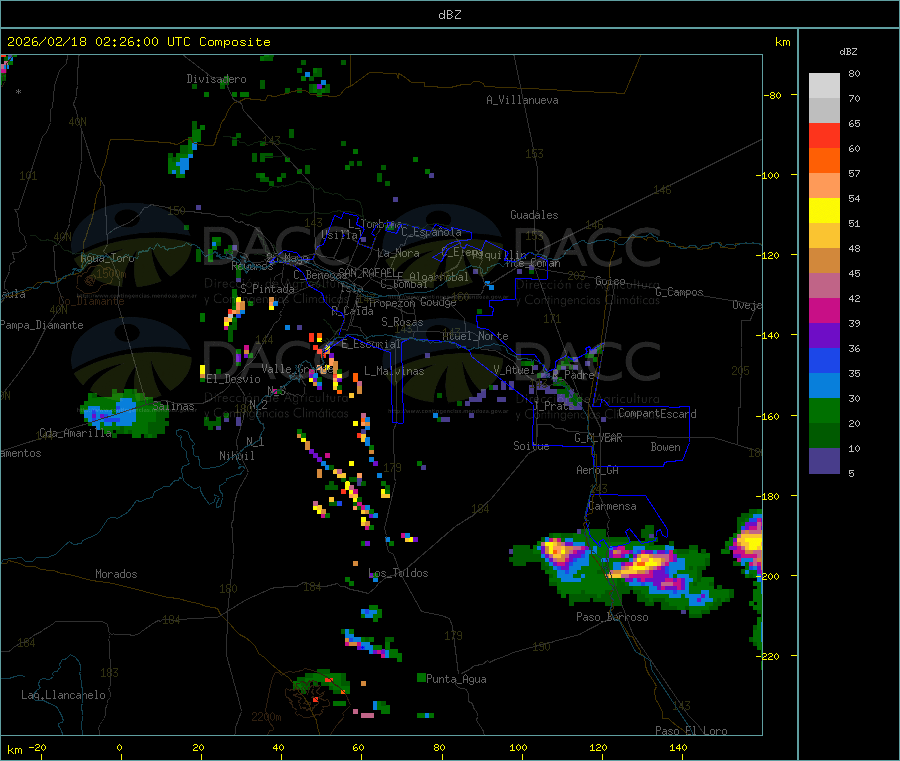Click the 'S_Rosas' location label
This screenshot has width=900, height=761.
pyautogui.click(x=402, y=322)
